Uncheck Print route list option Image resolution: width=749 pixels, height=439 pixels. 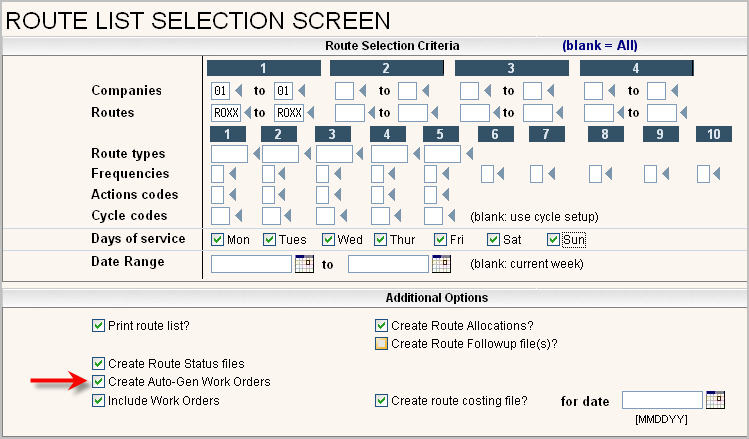tap(98, 325)
